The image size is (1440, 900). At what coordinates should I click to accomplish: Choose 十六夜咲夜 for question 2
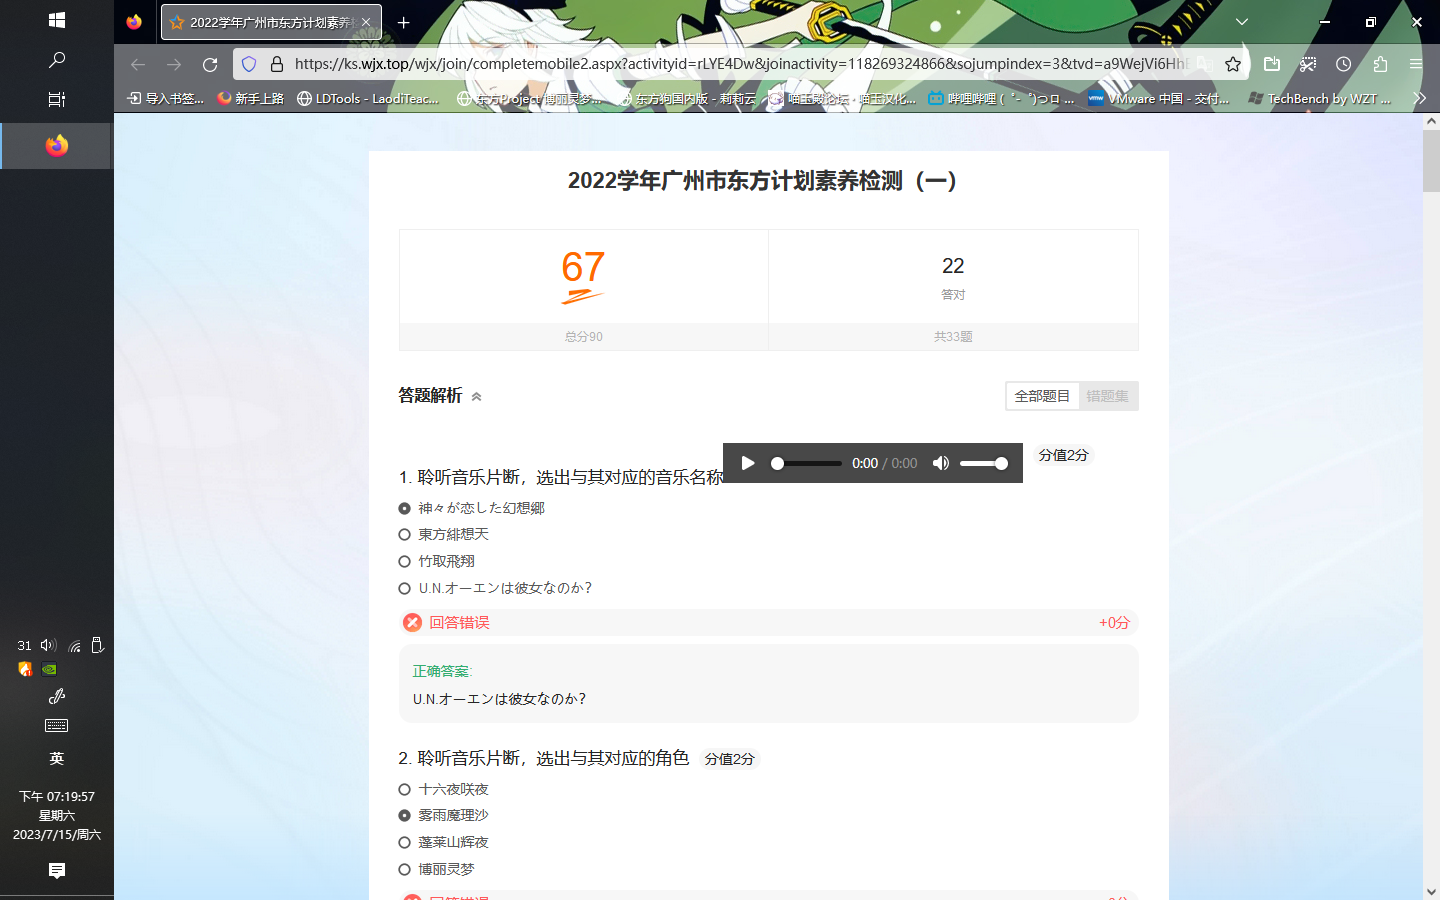(404, 788)
